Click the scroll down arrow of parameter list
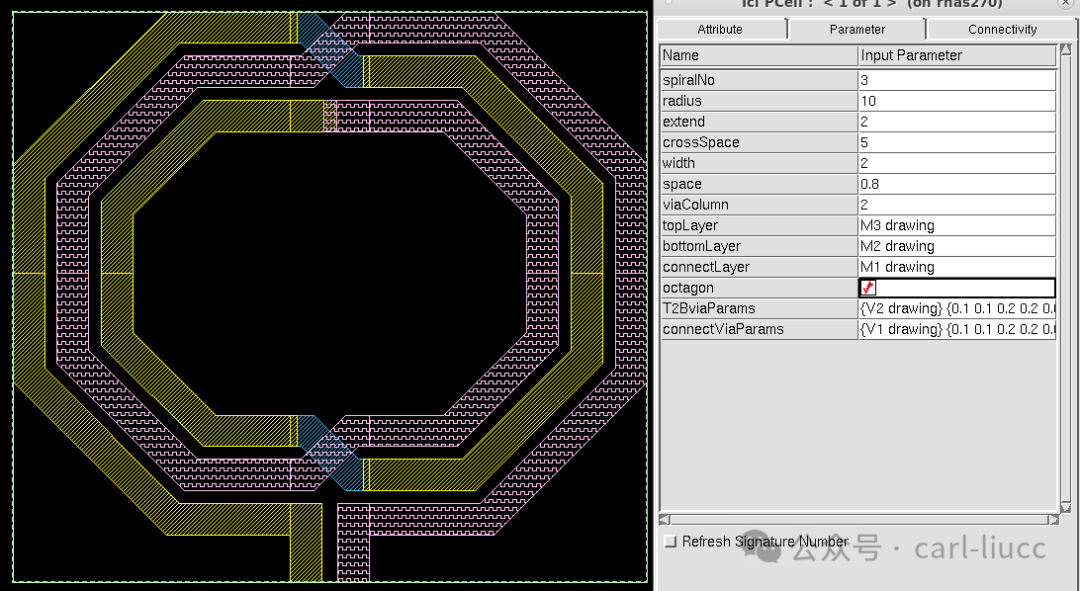 [1066, 508]
